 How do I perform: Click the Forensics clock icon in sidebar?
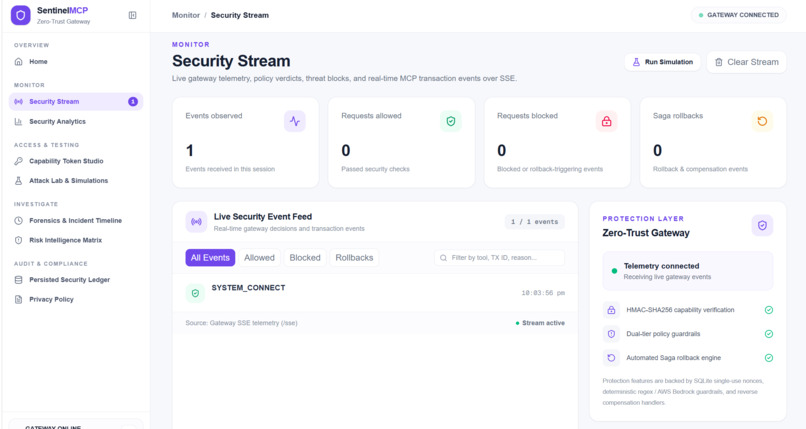tap(19, 221)
